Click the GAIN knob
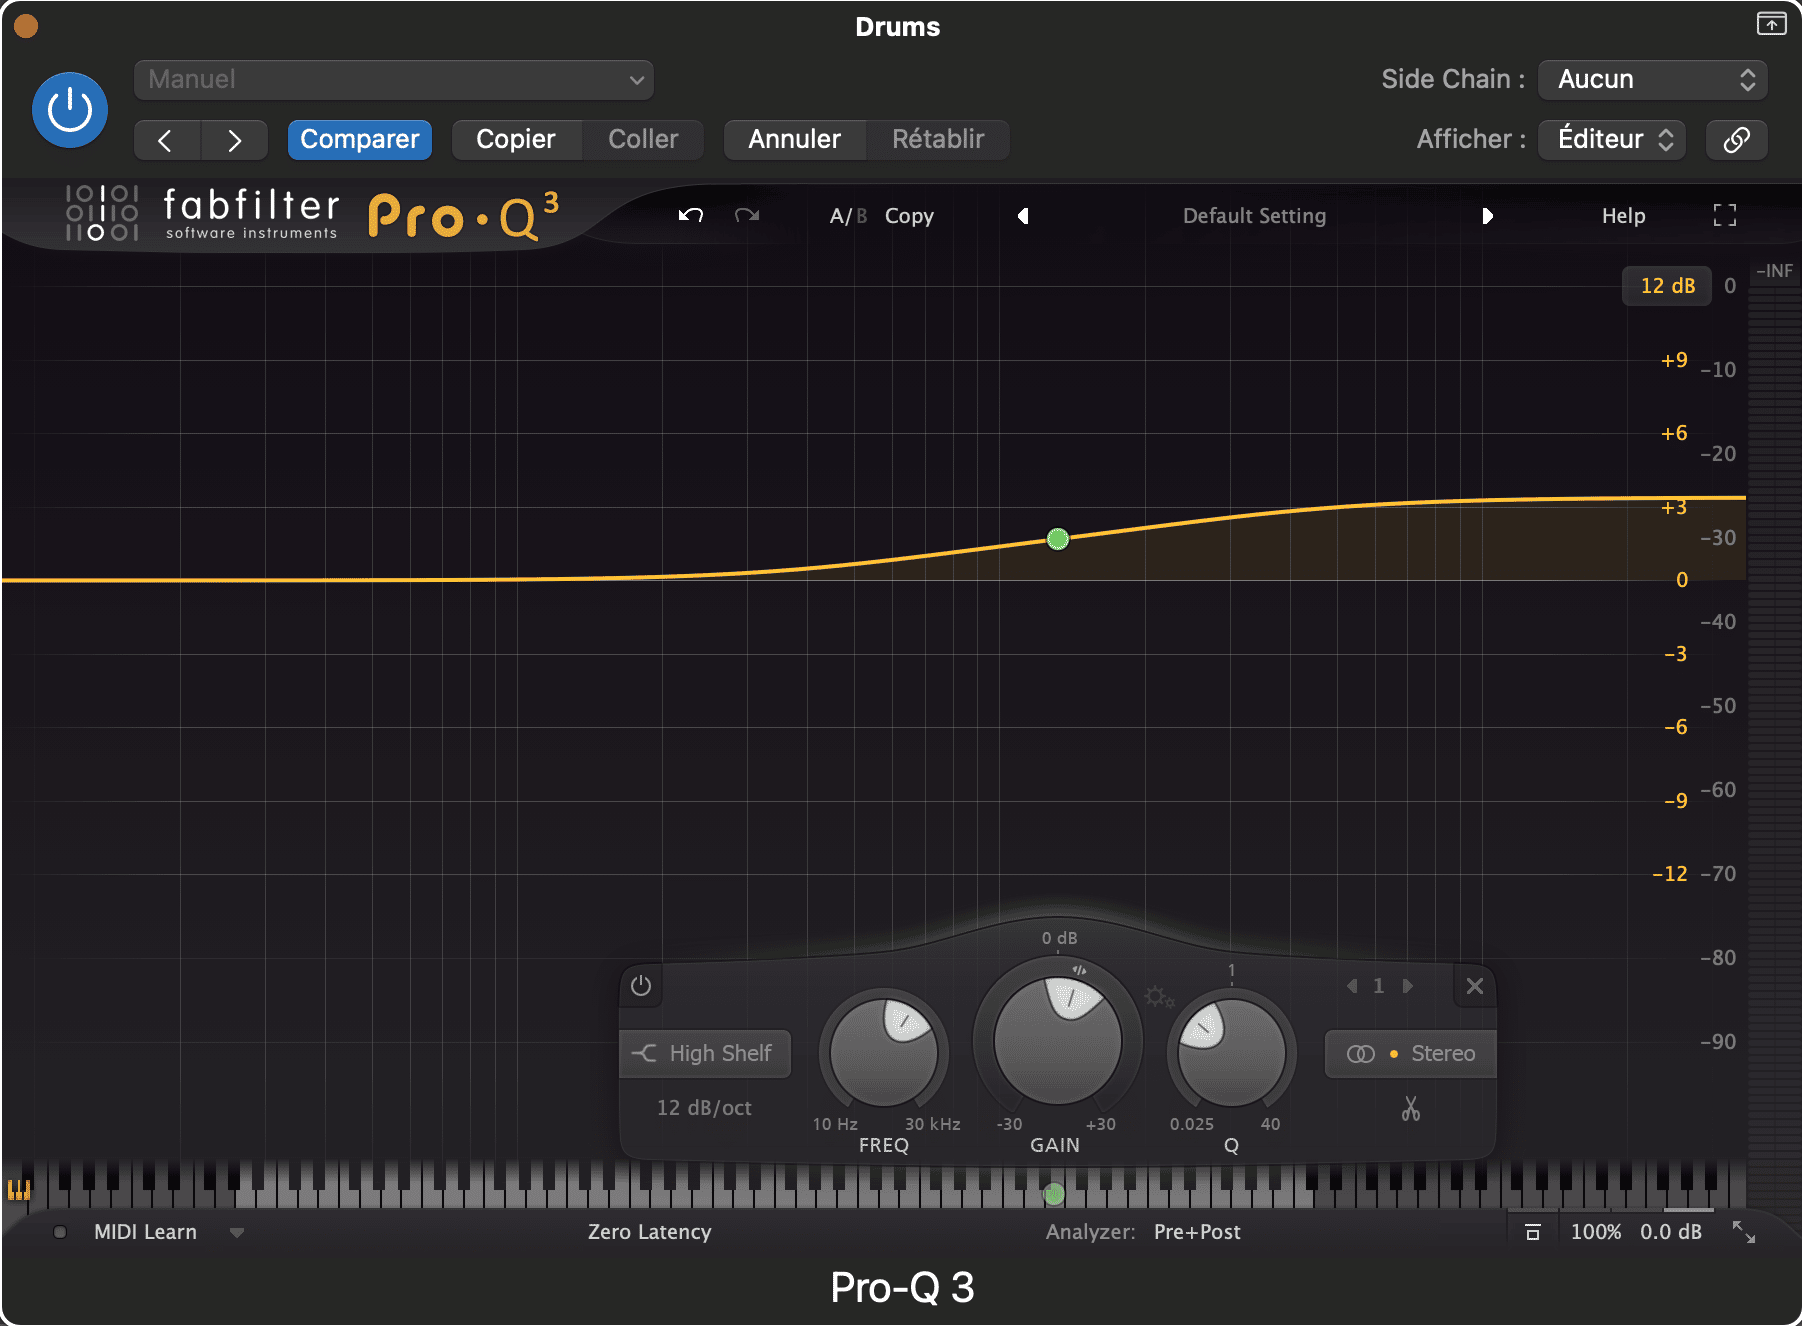 pos(1058,1040)
